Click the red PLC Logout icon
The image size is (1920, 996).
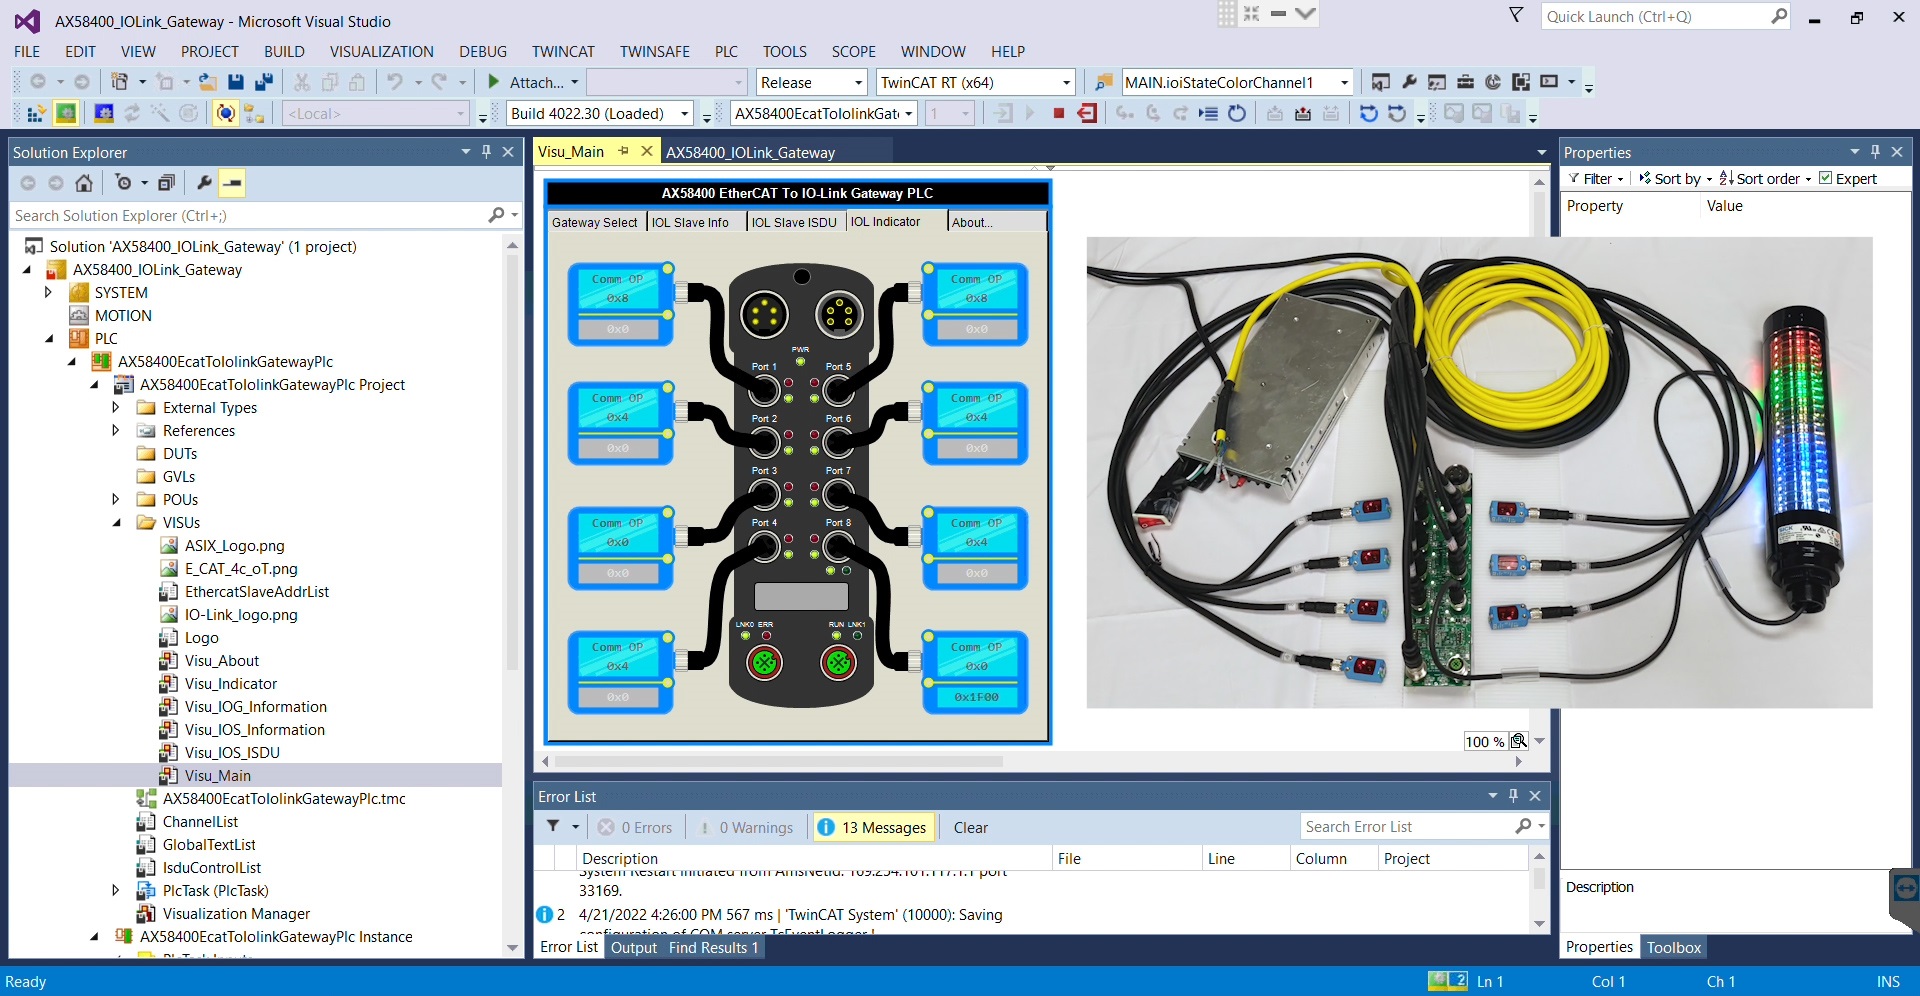(x=1087, y=114)
